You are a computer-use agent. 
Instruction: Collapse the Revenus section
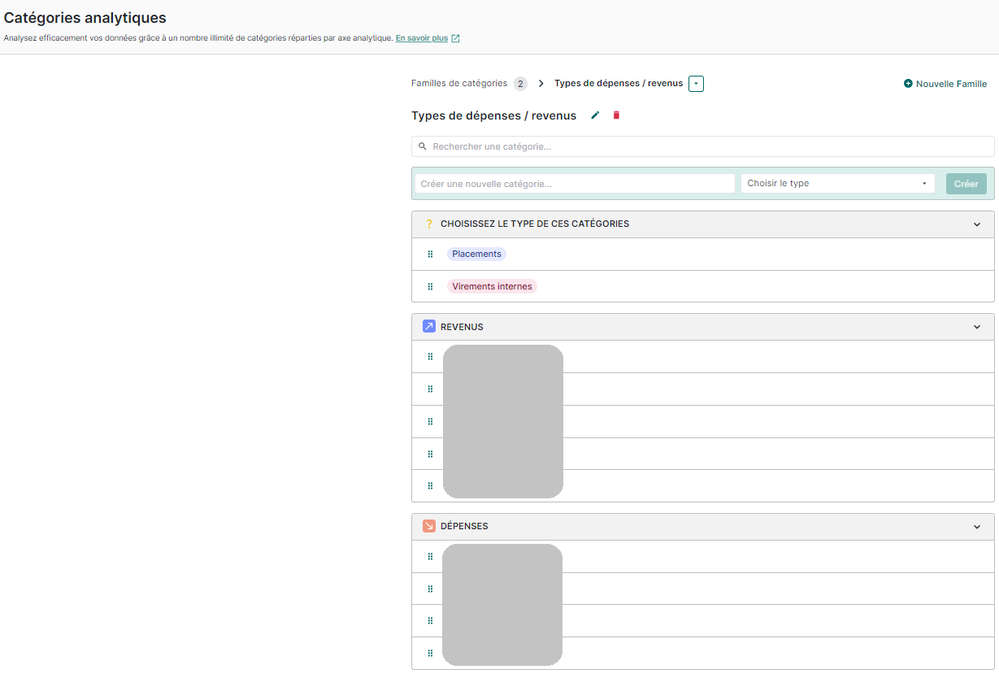(x=977, y=327)
